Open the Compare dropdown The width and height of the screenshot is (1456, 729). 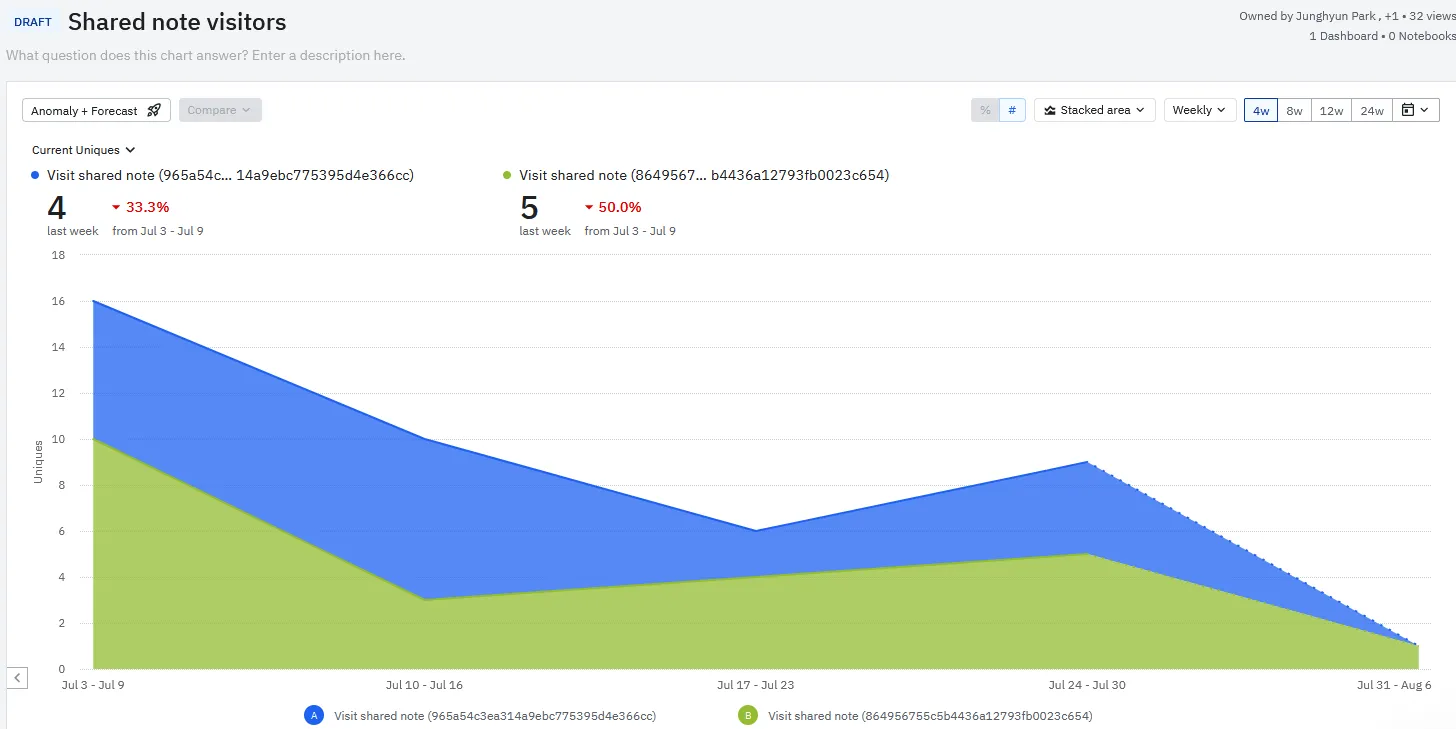(220, 110)
